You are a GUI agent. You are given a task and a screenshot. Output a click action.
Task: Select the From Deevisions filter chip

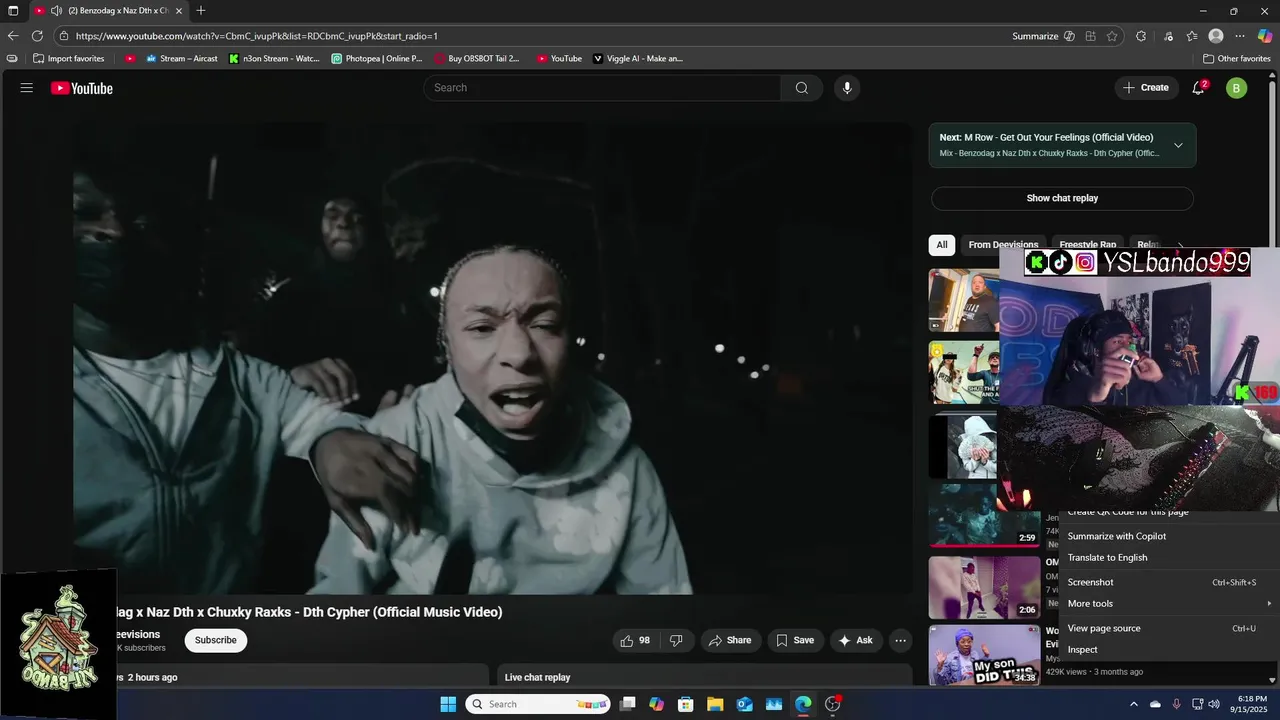tap(1003, 245)
